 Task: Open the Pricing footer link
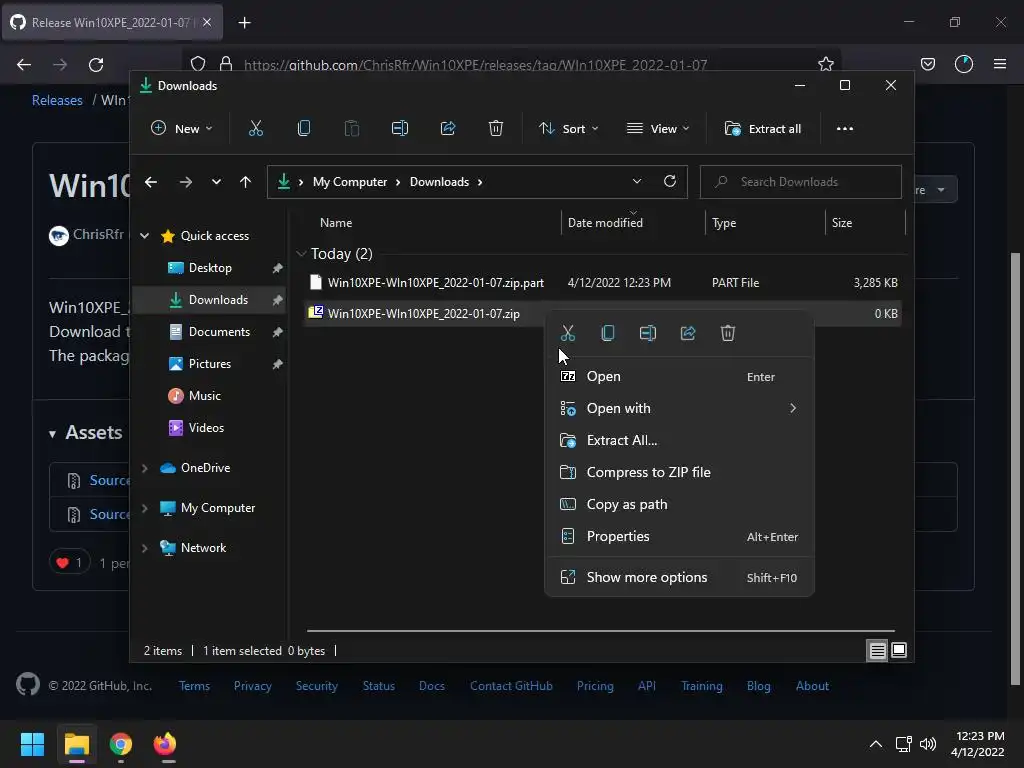(x=595, y=686)
